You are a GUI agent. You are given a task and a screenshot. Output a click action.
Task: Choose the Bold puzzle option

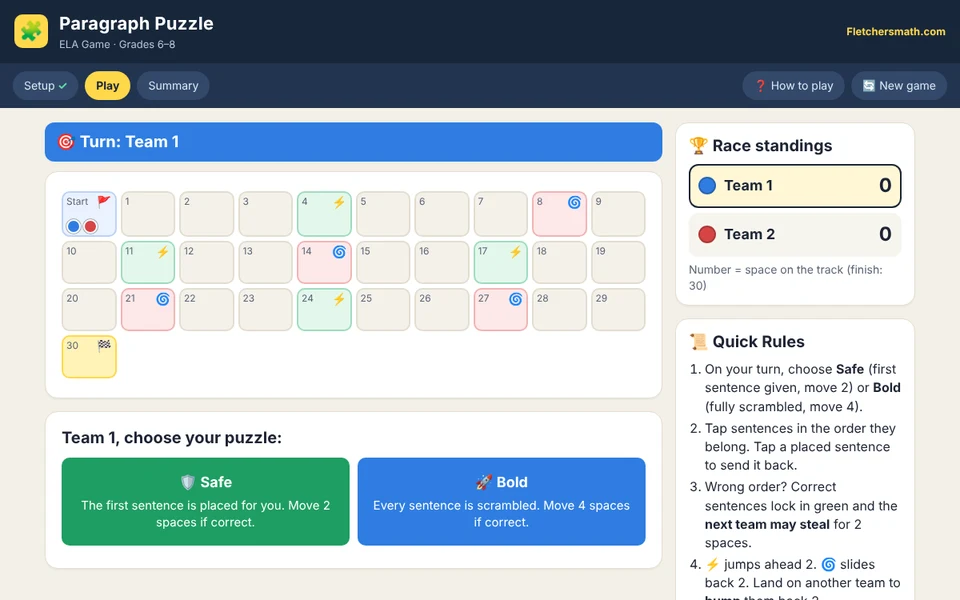click(x=501, y=501)
